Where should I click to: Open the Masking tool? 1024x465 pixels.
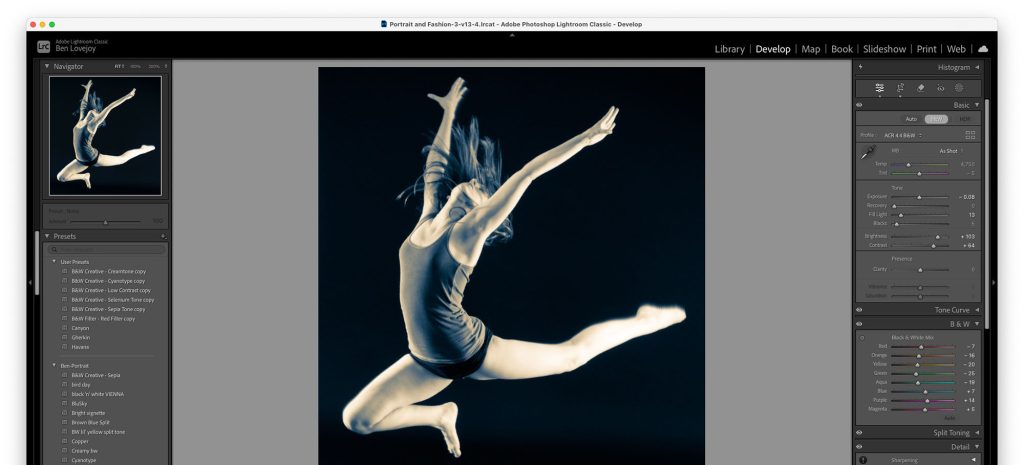pyautogui.click(x=959, y=88)
